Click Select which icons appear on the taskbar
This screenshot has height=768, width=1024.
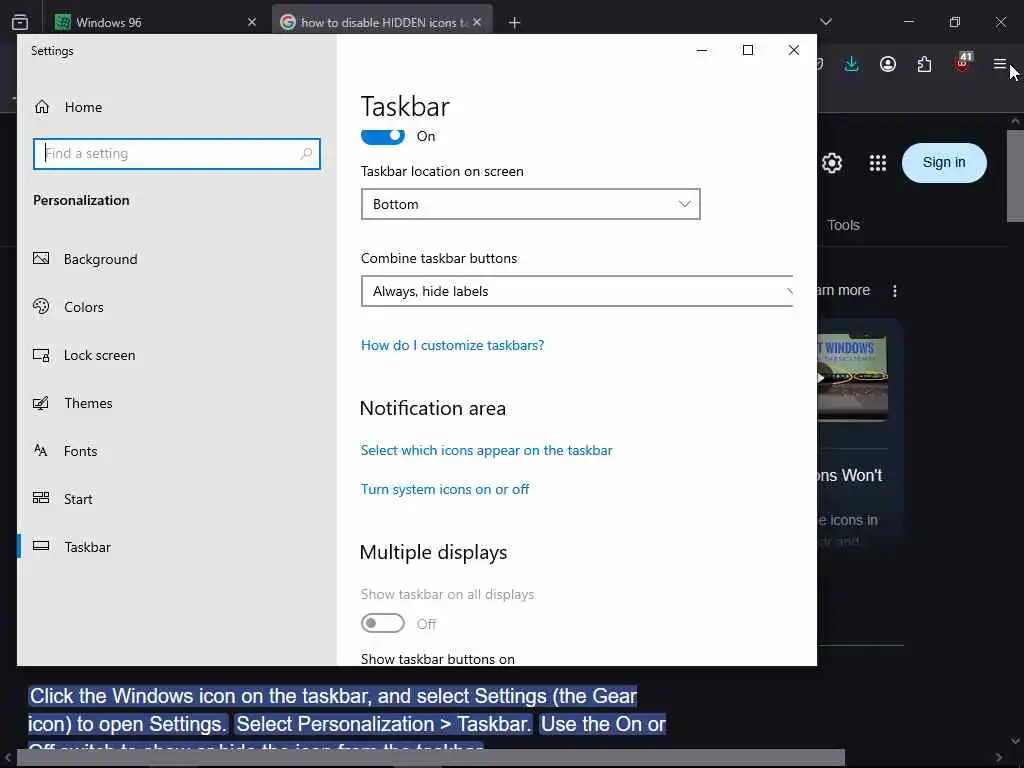pos(487,451)
